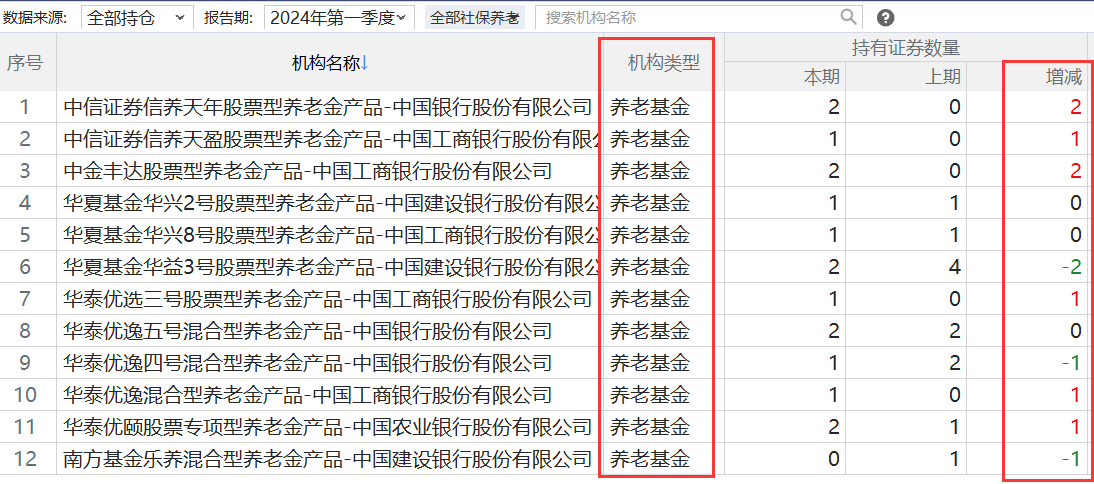1094x484 pixels.
Task: Select 南方基金乐养混合型养老金产品 row
Action: [544, 459]
